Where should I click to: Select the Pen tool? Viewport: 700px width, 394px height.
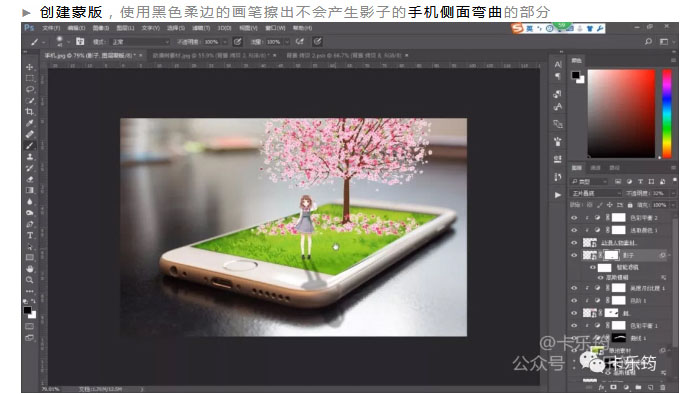pyautogui.click(x=29, y=224)
